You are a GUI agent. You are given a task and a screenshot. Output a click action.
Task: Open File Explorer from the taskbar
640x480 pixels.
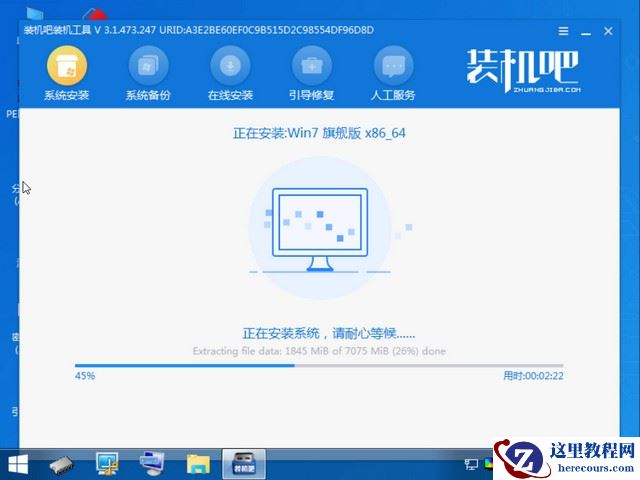pos(198,464)
